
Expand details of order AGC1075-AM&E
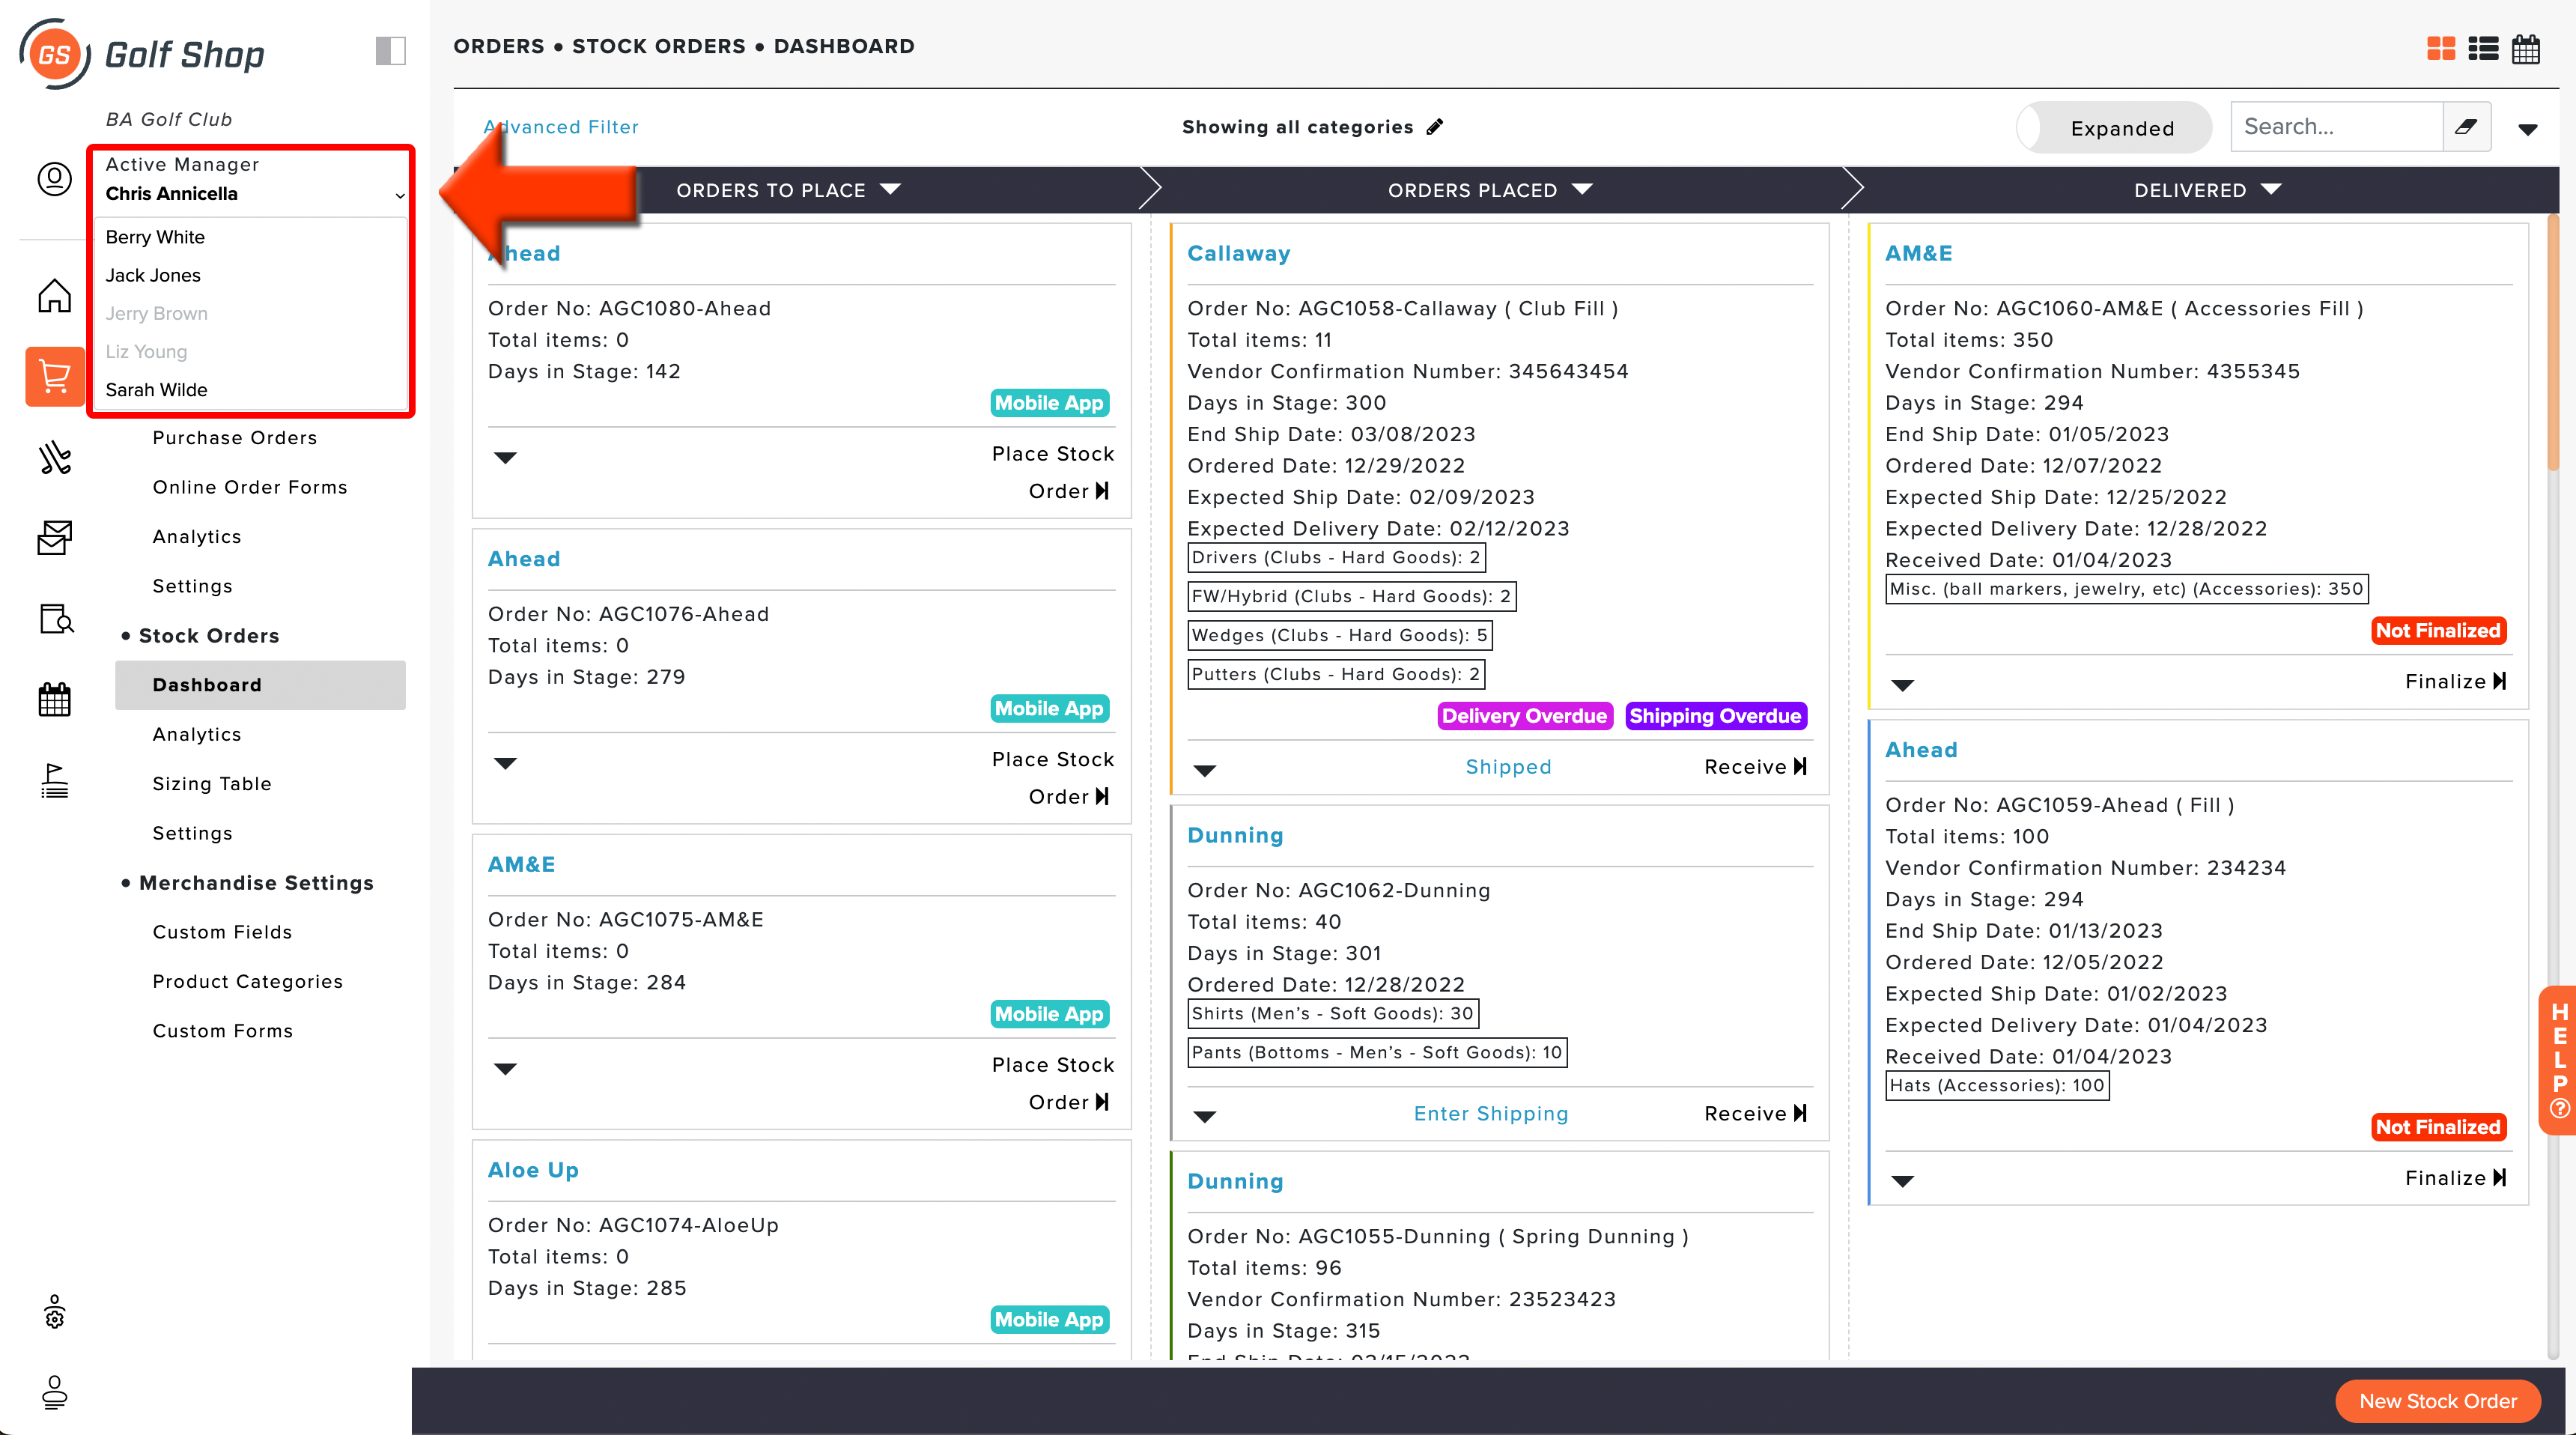(x=506, y=1069)
